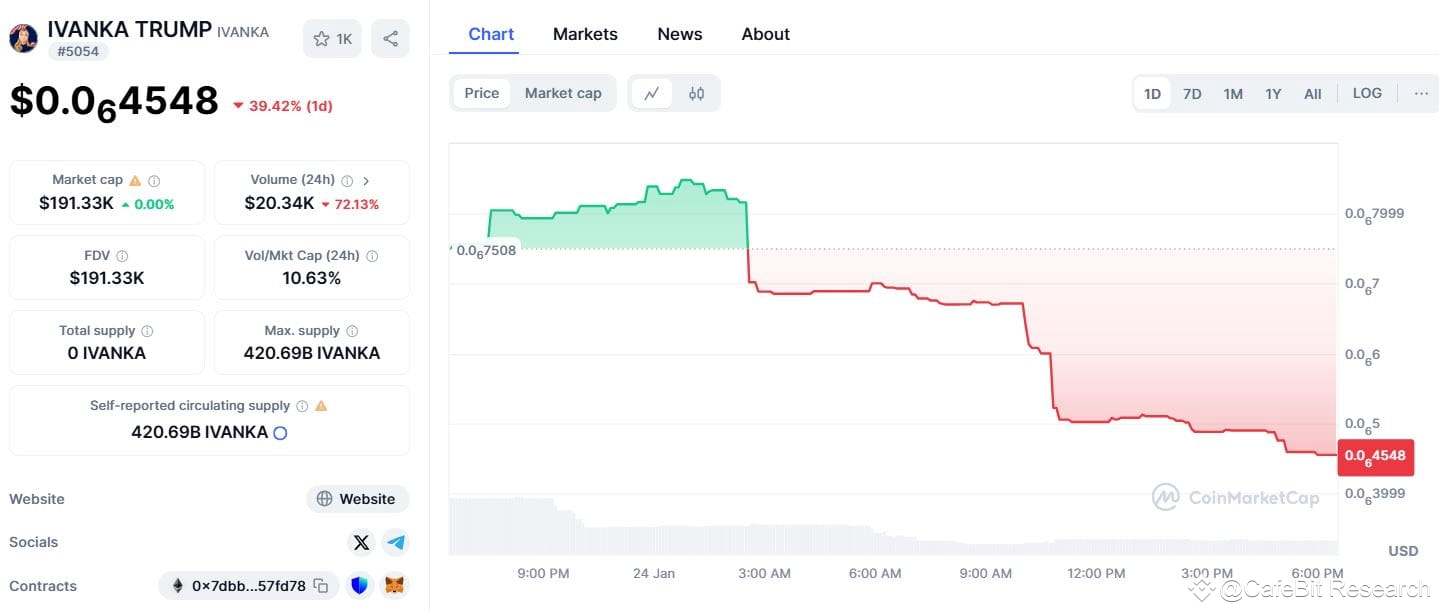1439x611 pixels.
Task: Switch to the candlestick chart icon
Action: tap(696, 93)
